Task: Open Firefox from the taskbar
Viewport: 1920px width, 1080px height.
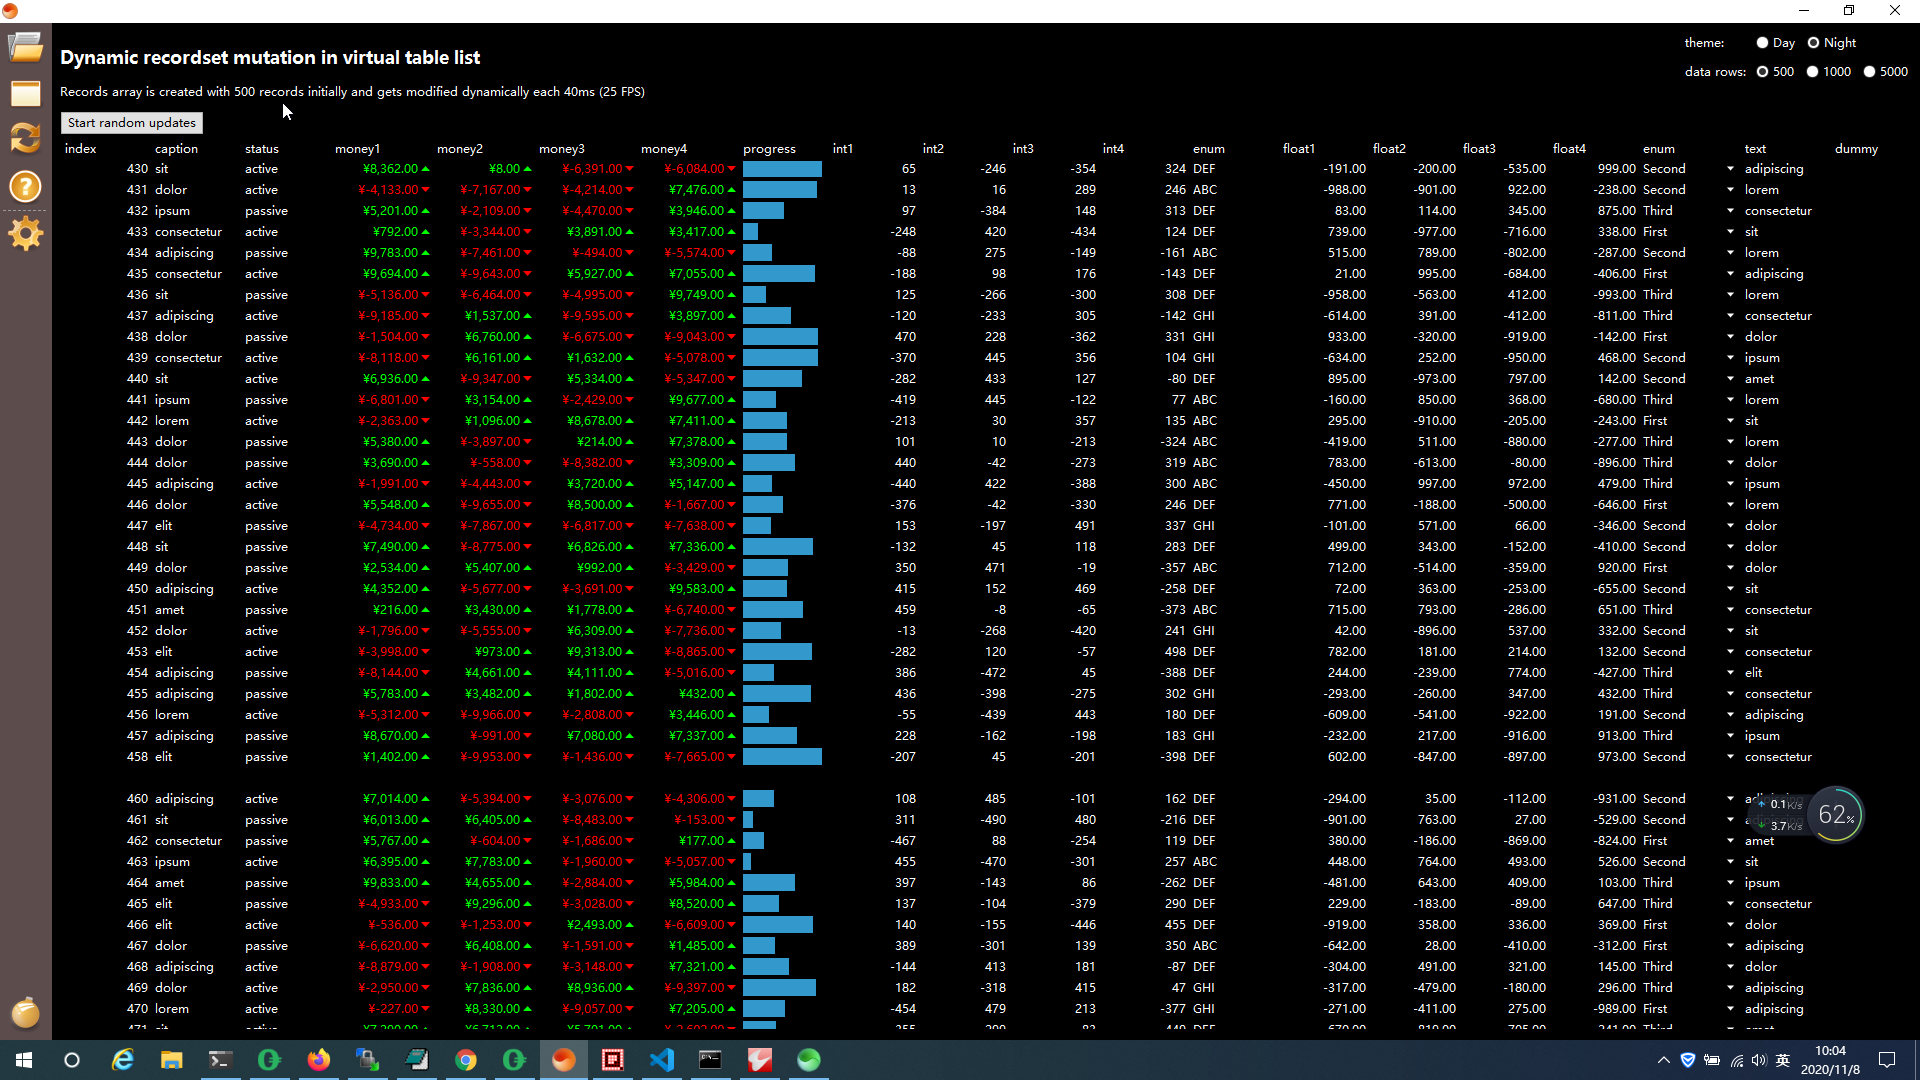Action: point(319,1060)
